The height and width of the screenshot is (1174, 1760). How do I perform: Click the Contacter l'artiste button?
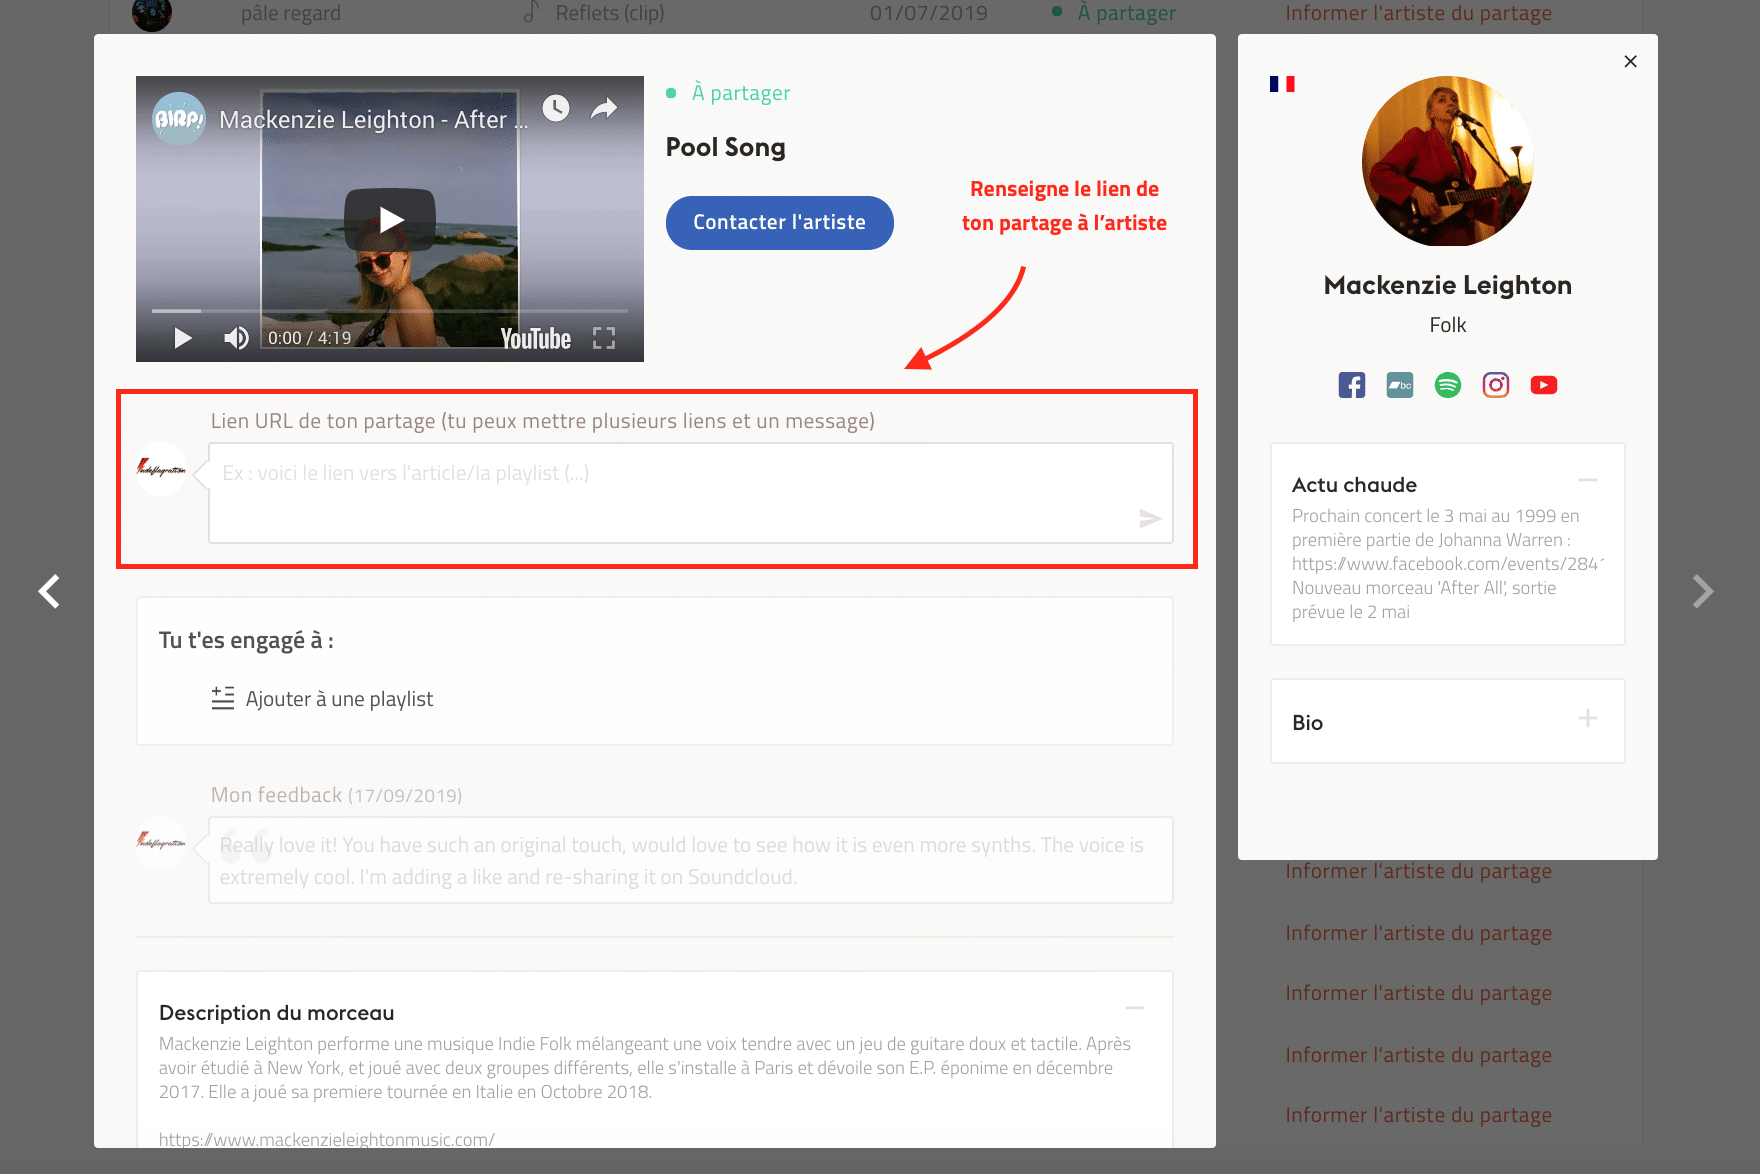tap(780, 223)
